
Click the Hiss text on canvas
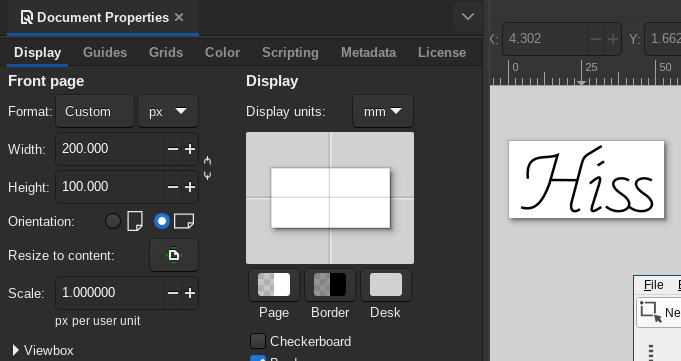[588, 180]
